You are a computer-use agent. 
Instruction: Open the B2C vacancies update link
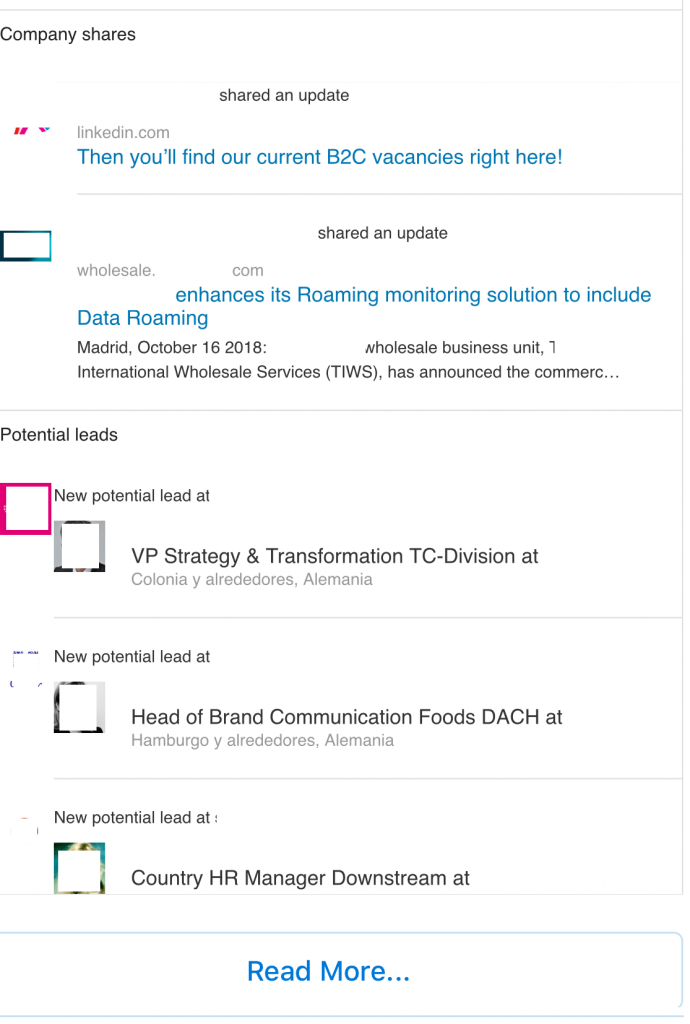point(320,157)
